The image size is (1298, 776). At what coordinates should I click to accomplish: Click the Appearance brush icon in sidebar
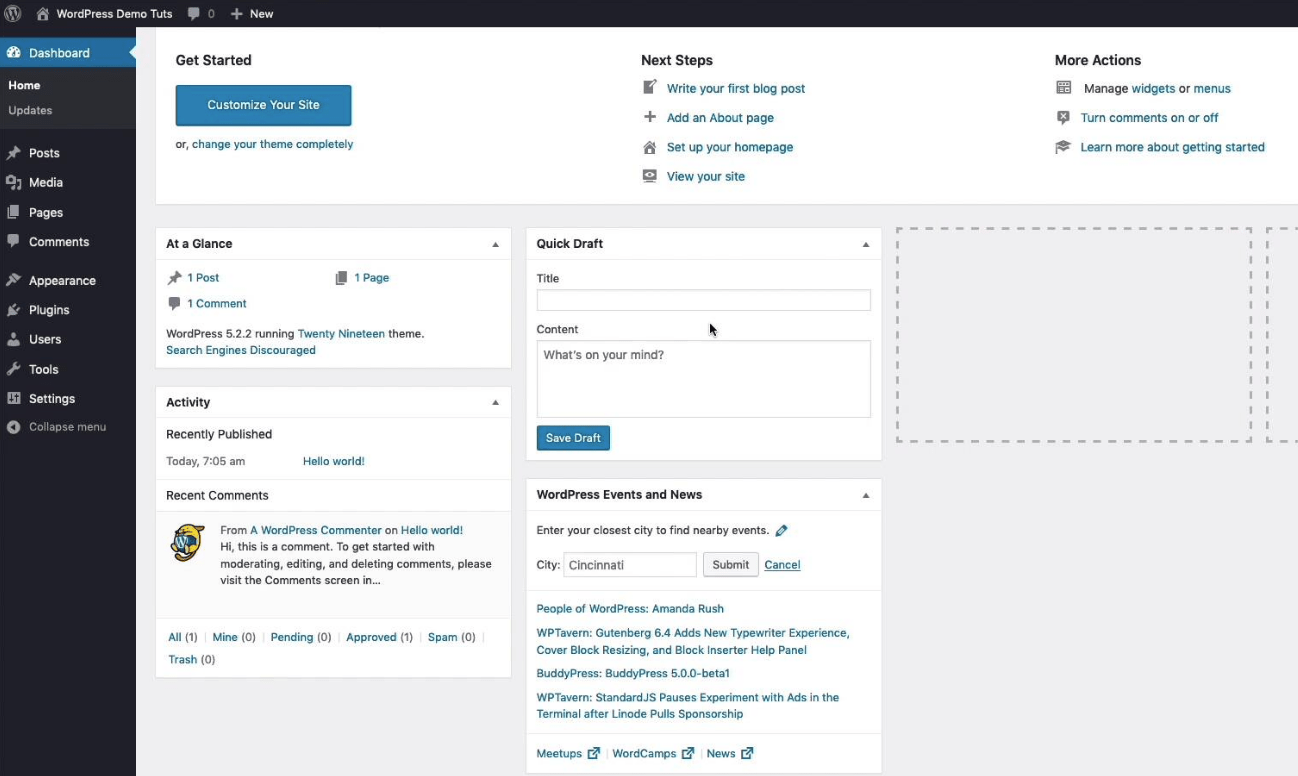click(14, 281)
